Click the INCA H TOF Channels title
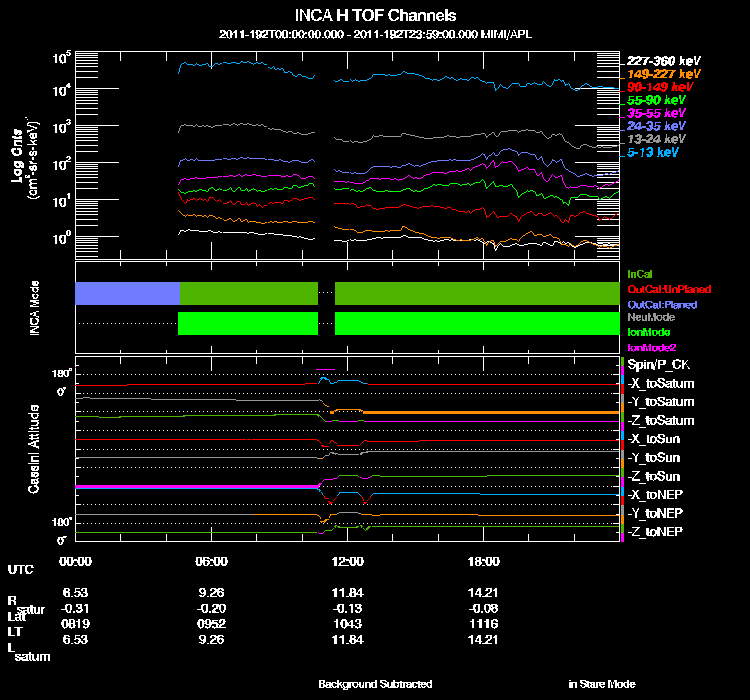This screenshot has width=750, height=700. pyautogui.click(x=375, y=15)
